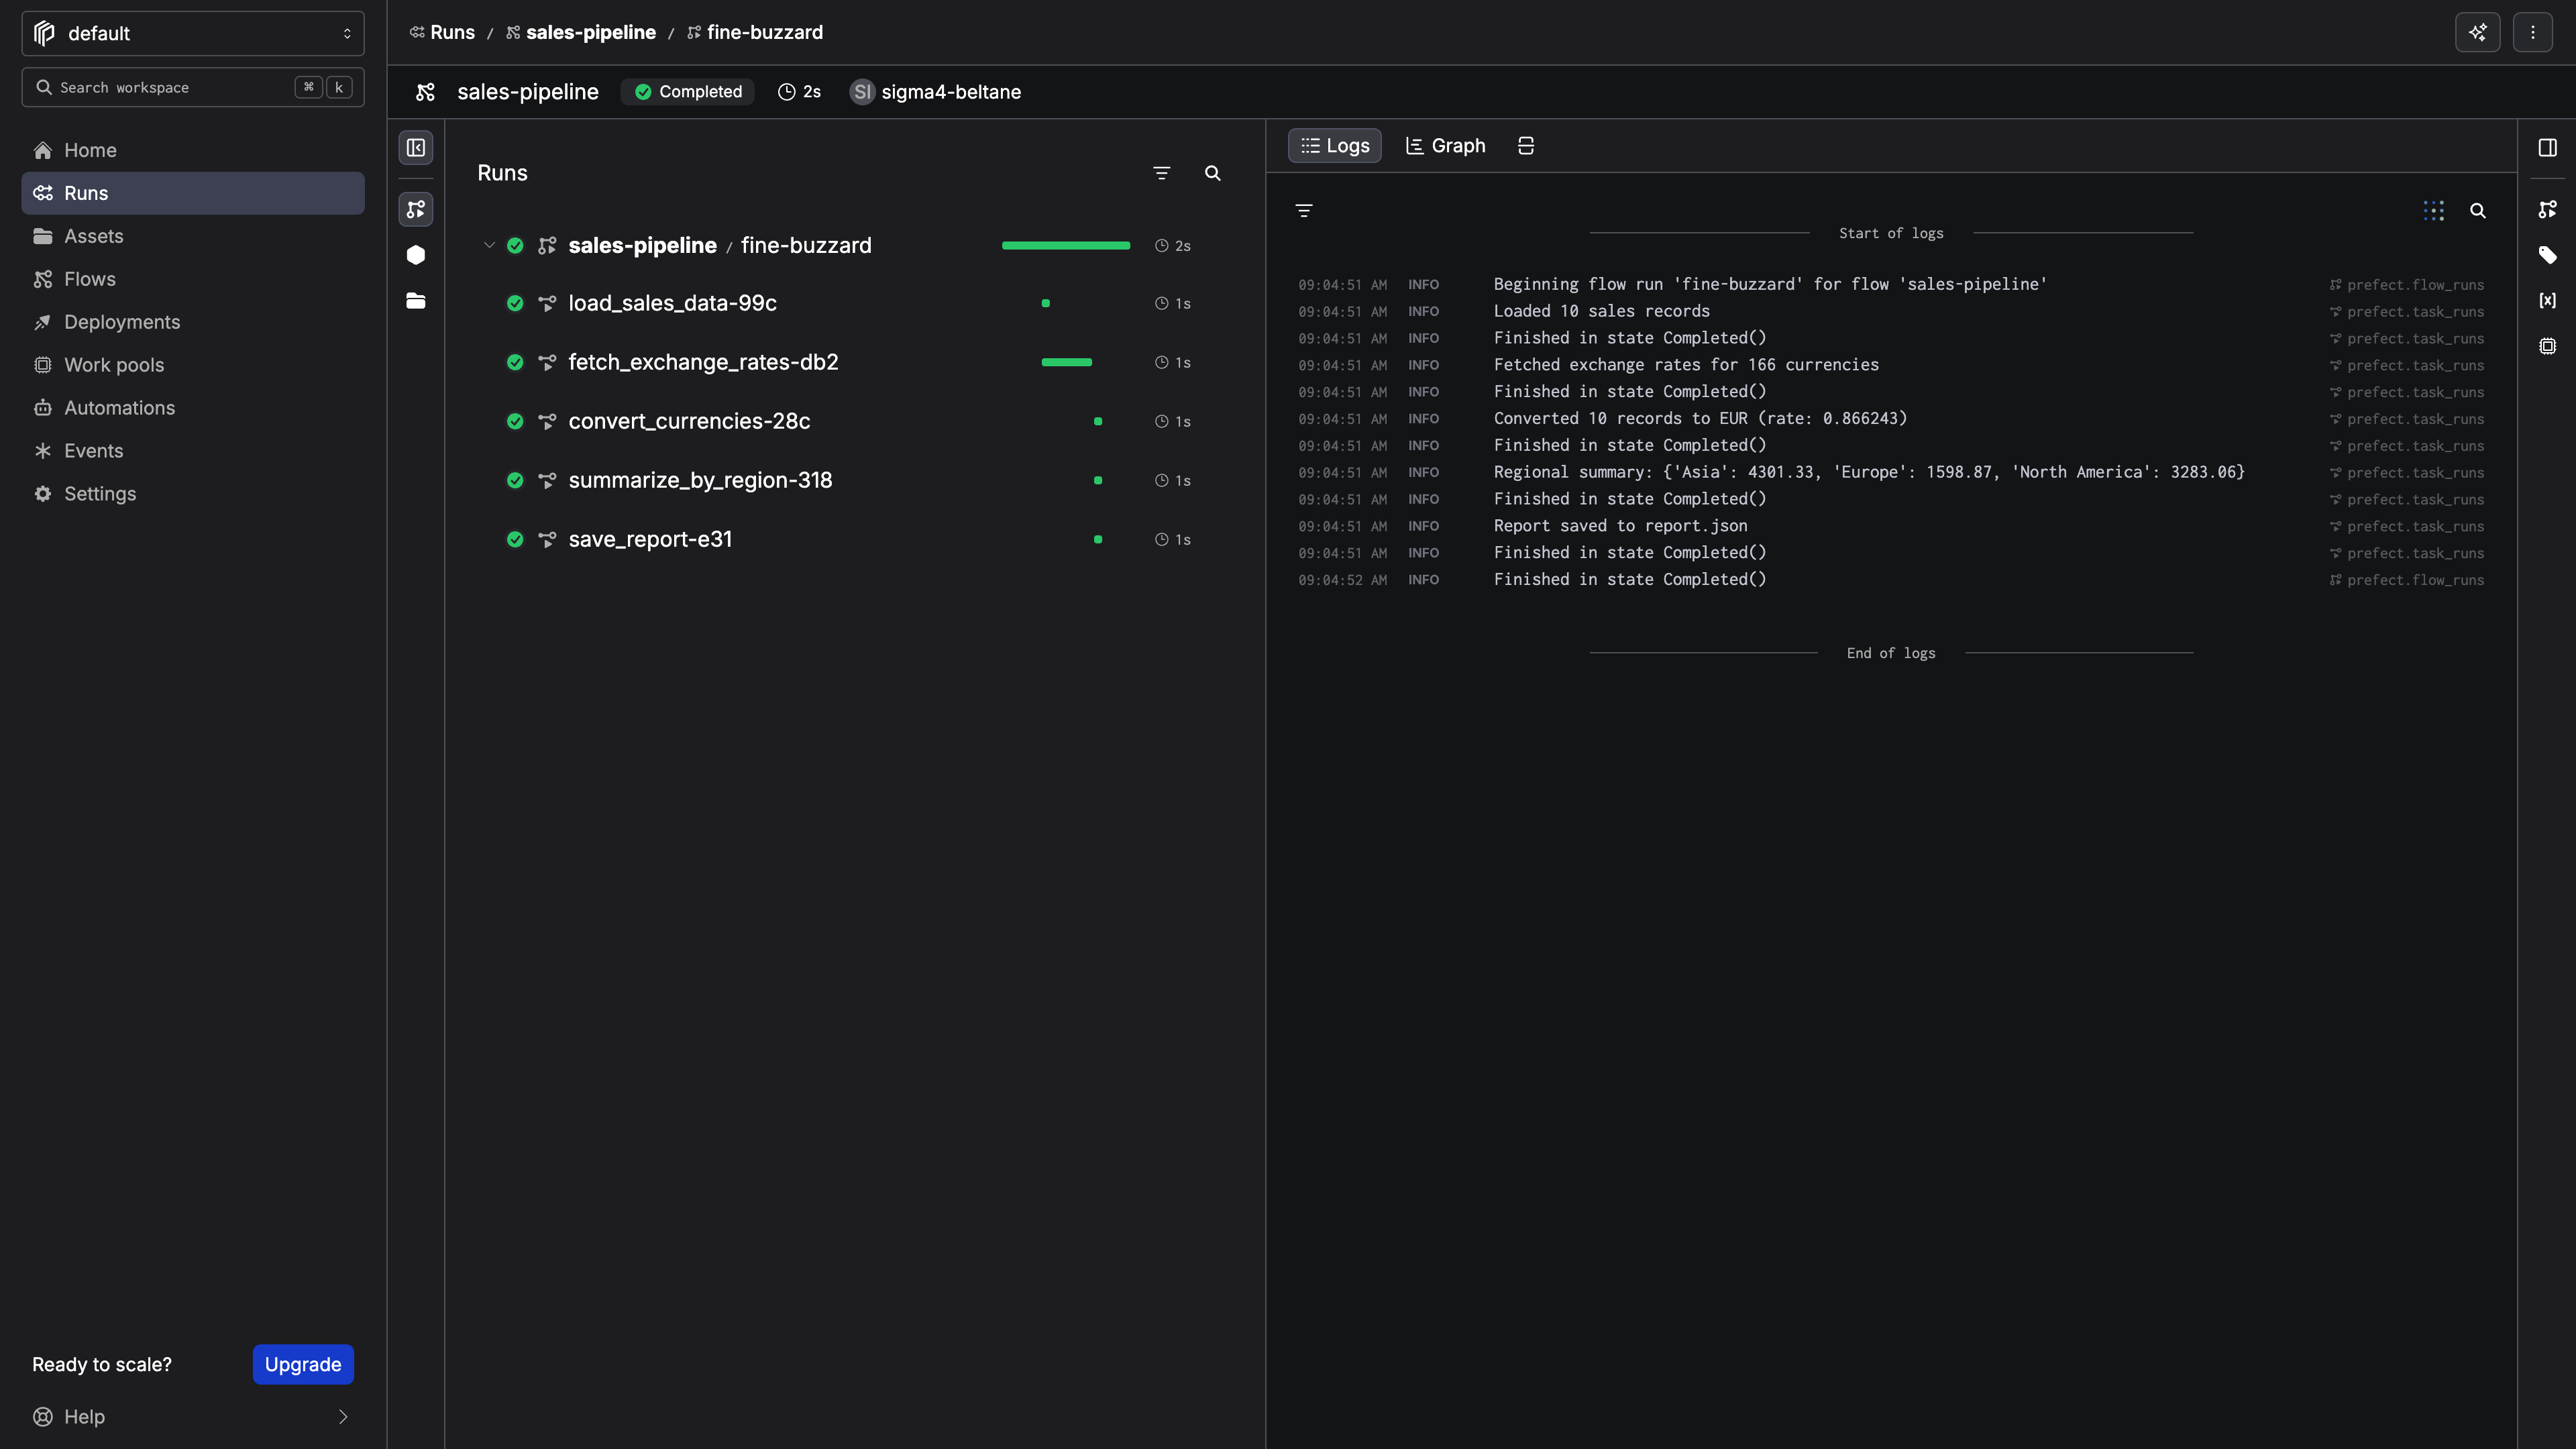This screenshot has width=2576, height=1449.
Task: Open the sales-pipeline breadcrumb link
Action: coord(592,32)
